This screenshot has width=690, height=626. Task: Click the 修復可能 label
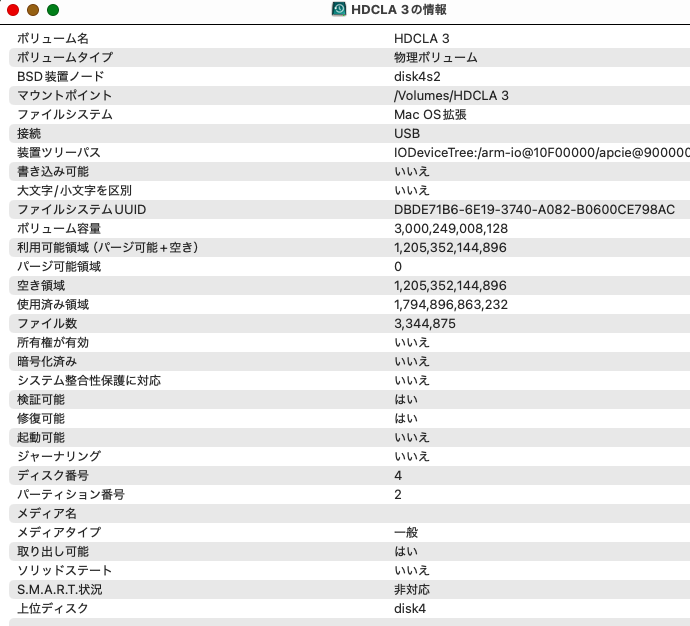[x=41, y=418]
